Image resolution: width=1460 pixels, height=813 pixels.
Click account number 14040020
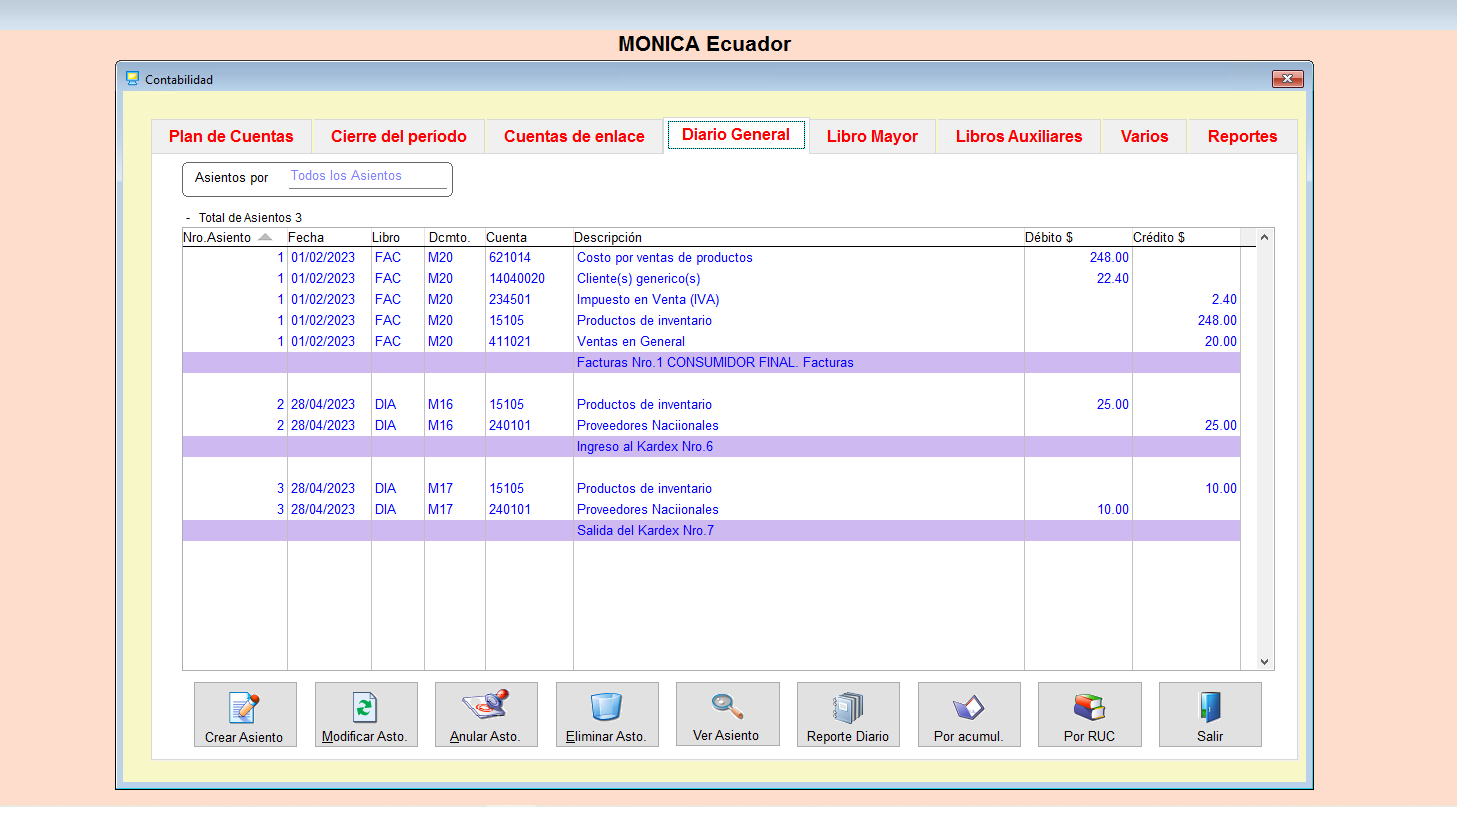pos(517,279)
